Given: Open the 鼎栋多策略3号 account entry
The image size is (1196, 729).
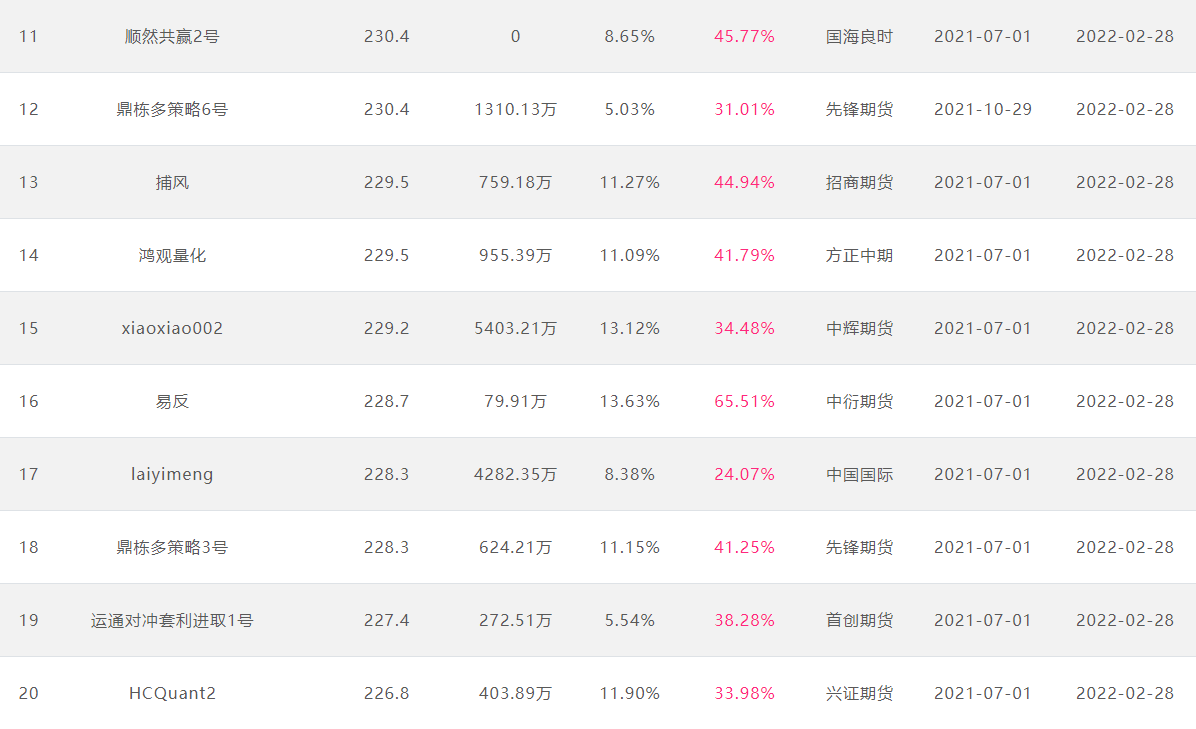Looking at the screenshot, I should [x=172, y=548].
